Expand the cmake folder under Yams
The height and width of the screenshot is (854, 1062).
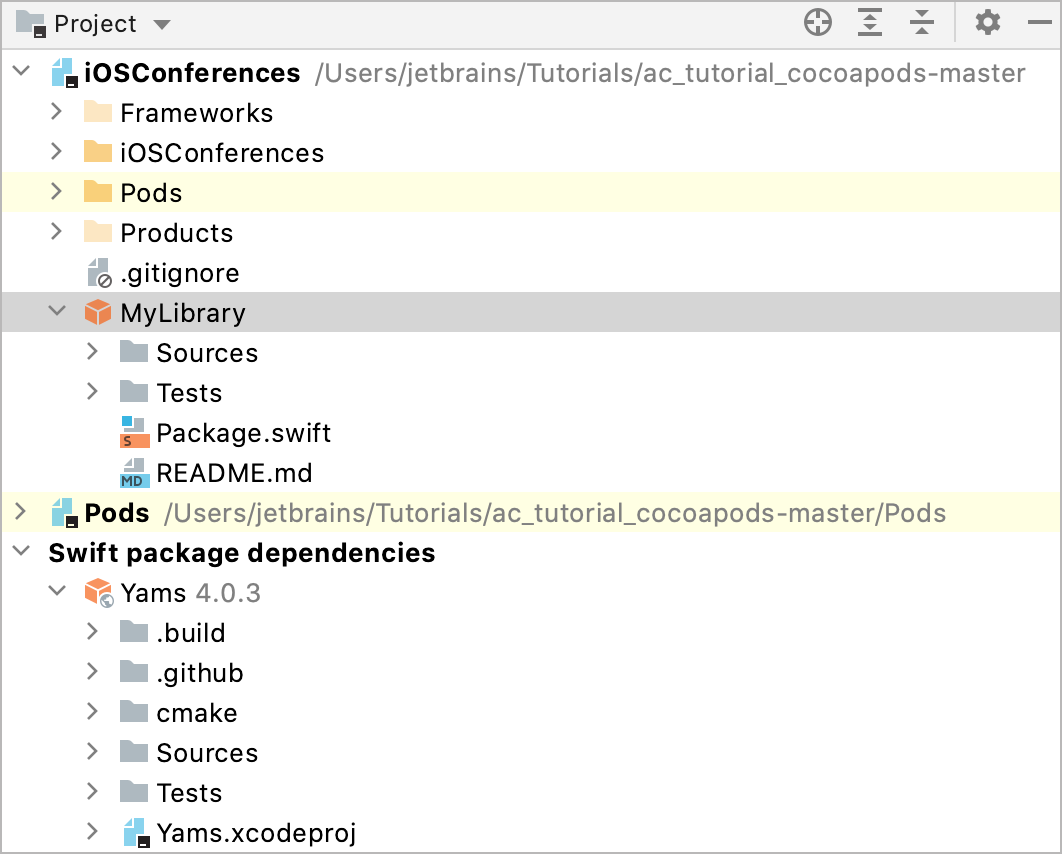tap(93, 713)
